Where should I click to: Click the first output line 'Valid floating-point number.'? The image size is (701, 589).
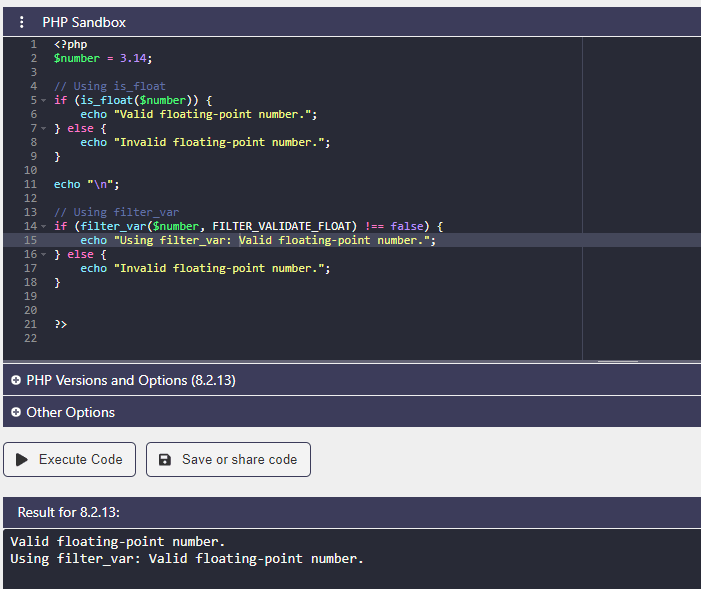118,542
